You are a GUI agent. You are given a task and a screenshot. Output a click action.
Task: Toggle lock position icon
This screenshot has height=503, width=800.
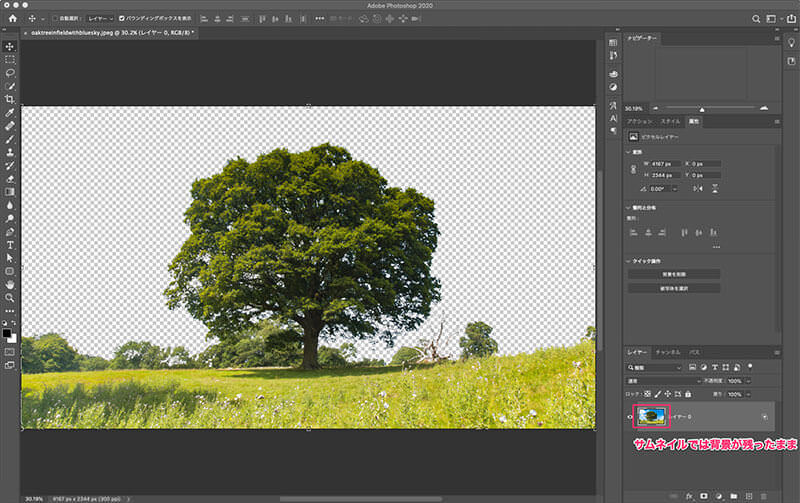coord(667,394)
